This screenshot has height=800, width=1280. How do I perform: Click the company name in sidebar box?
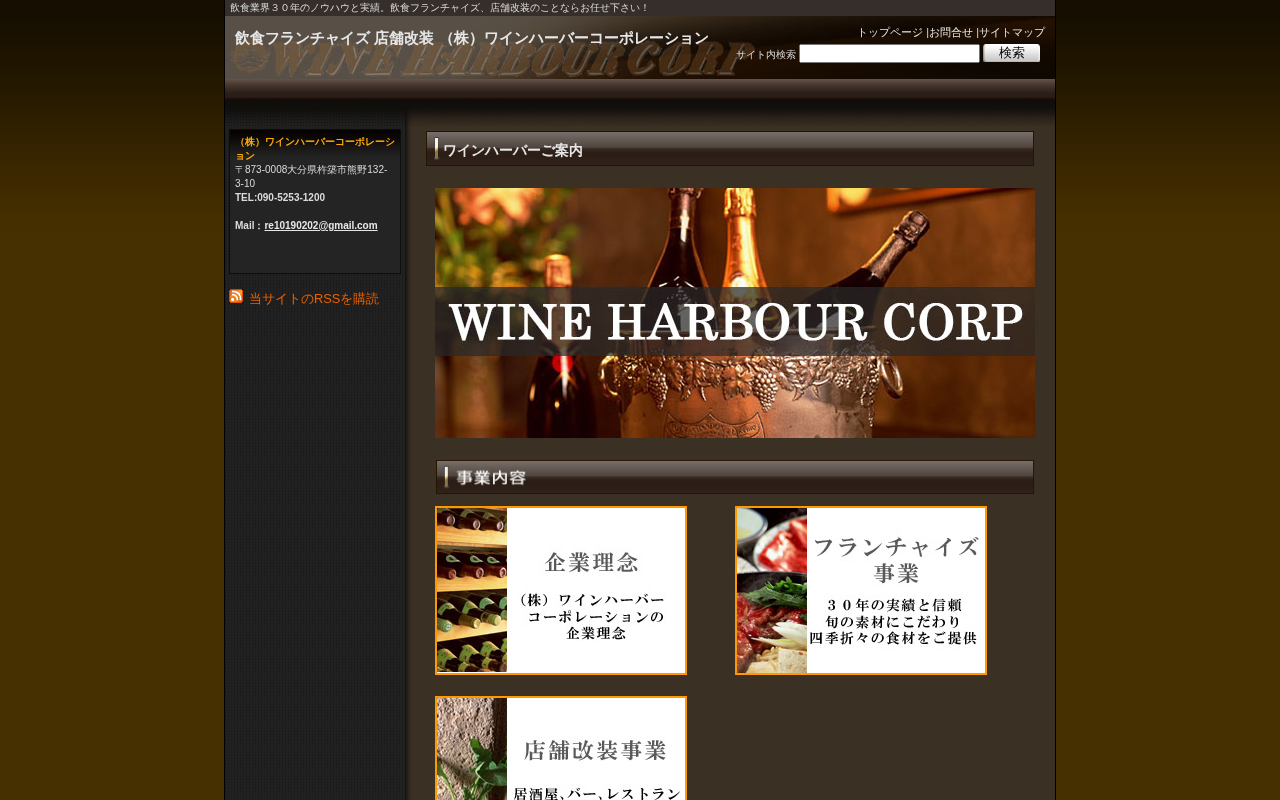(x=315, y=149)
